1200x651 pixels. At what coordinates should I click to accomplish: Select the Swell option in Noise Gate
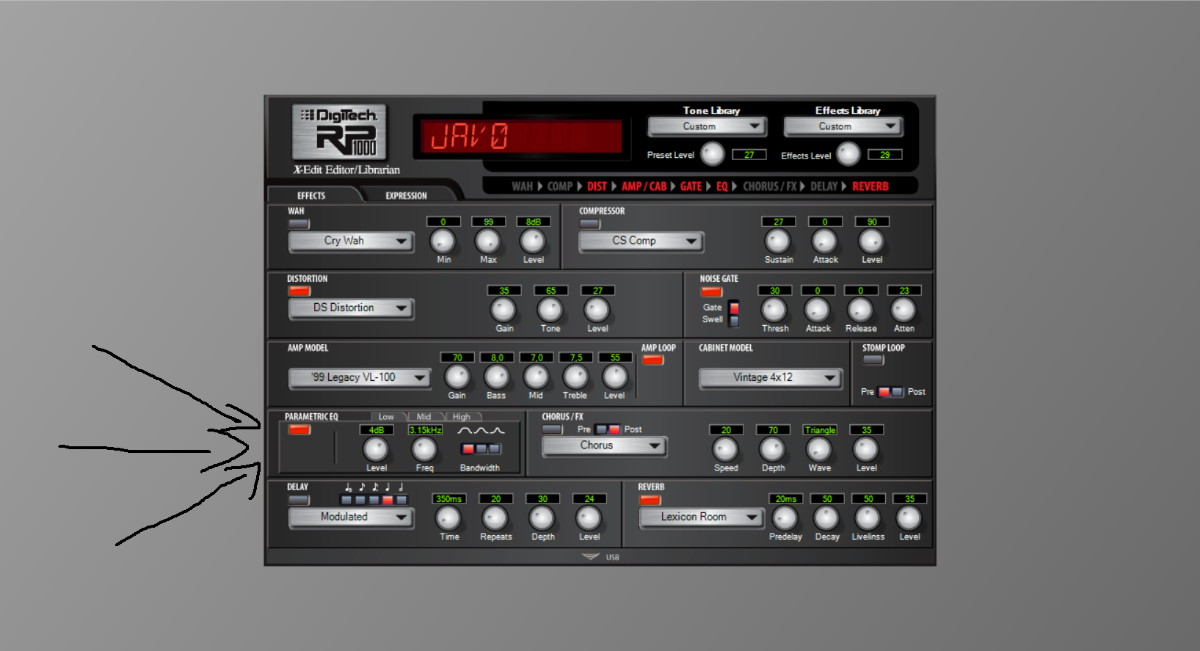pos(735,320)
